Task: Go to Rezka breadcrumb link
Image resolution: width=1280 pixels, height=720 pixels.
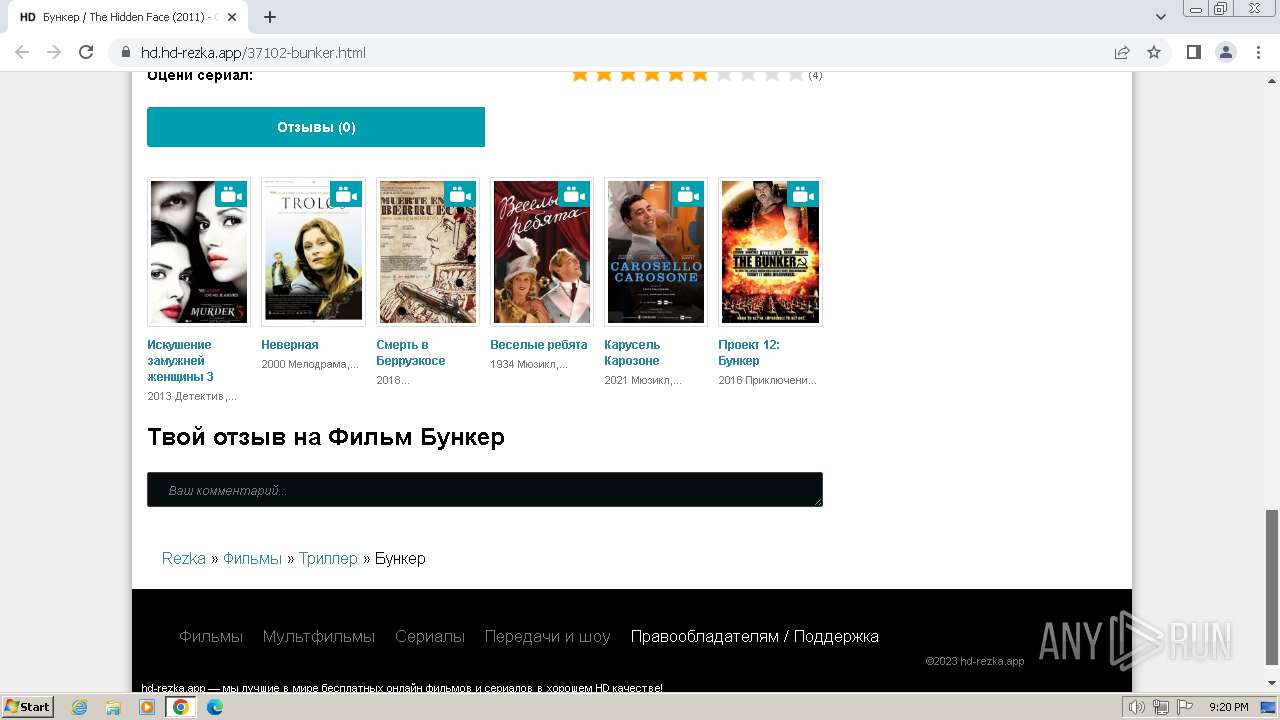Action: (184, 558)
